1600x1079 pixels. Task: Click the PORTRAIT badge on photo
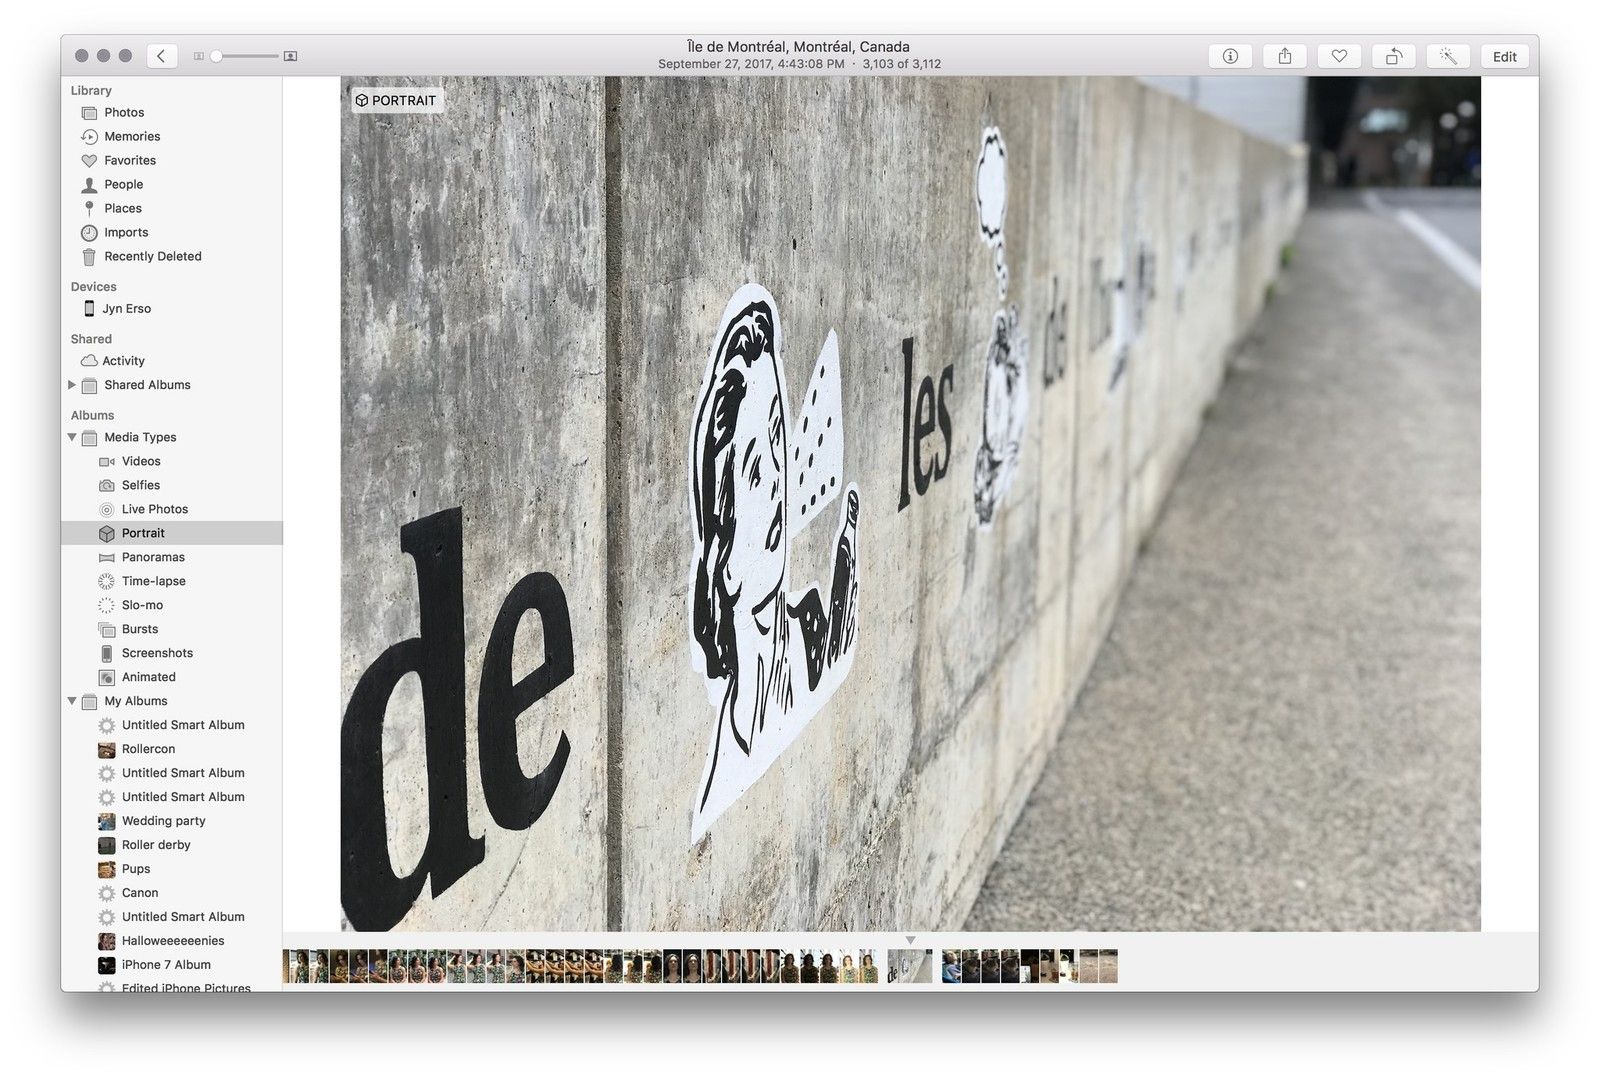point(396,101)
